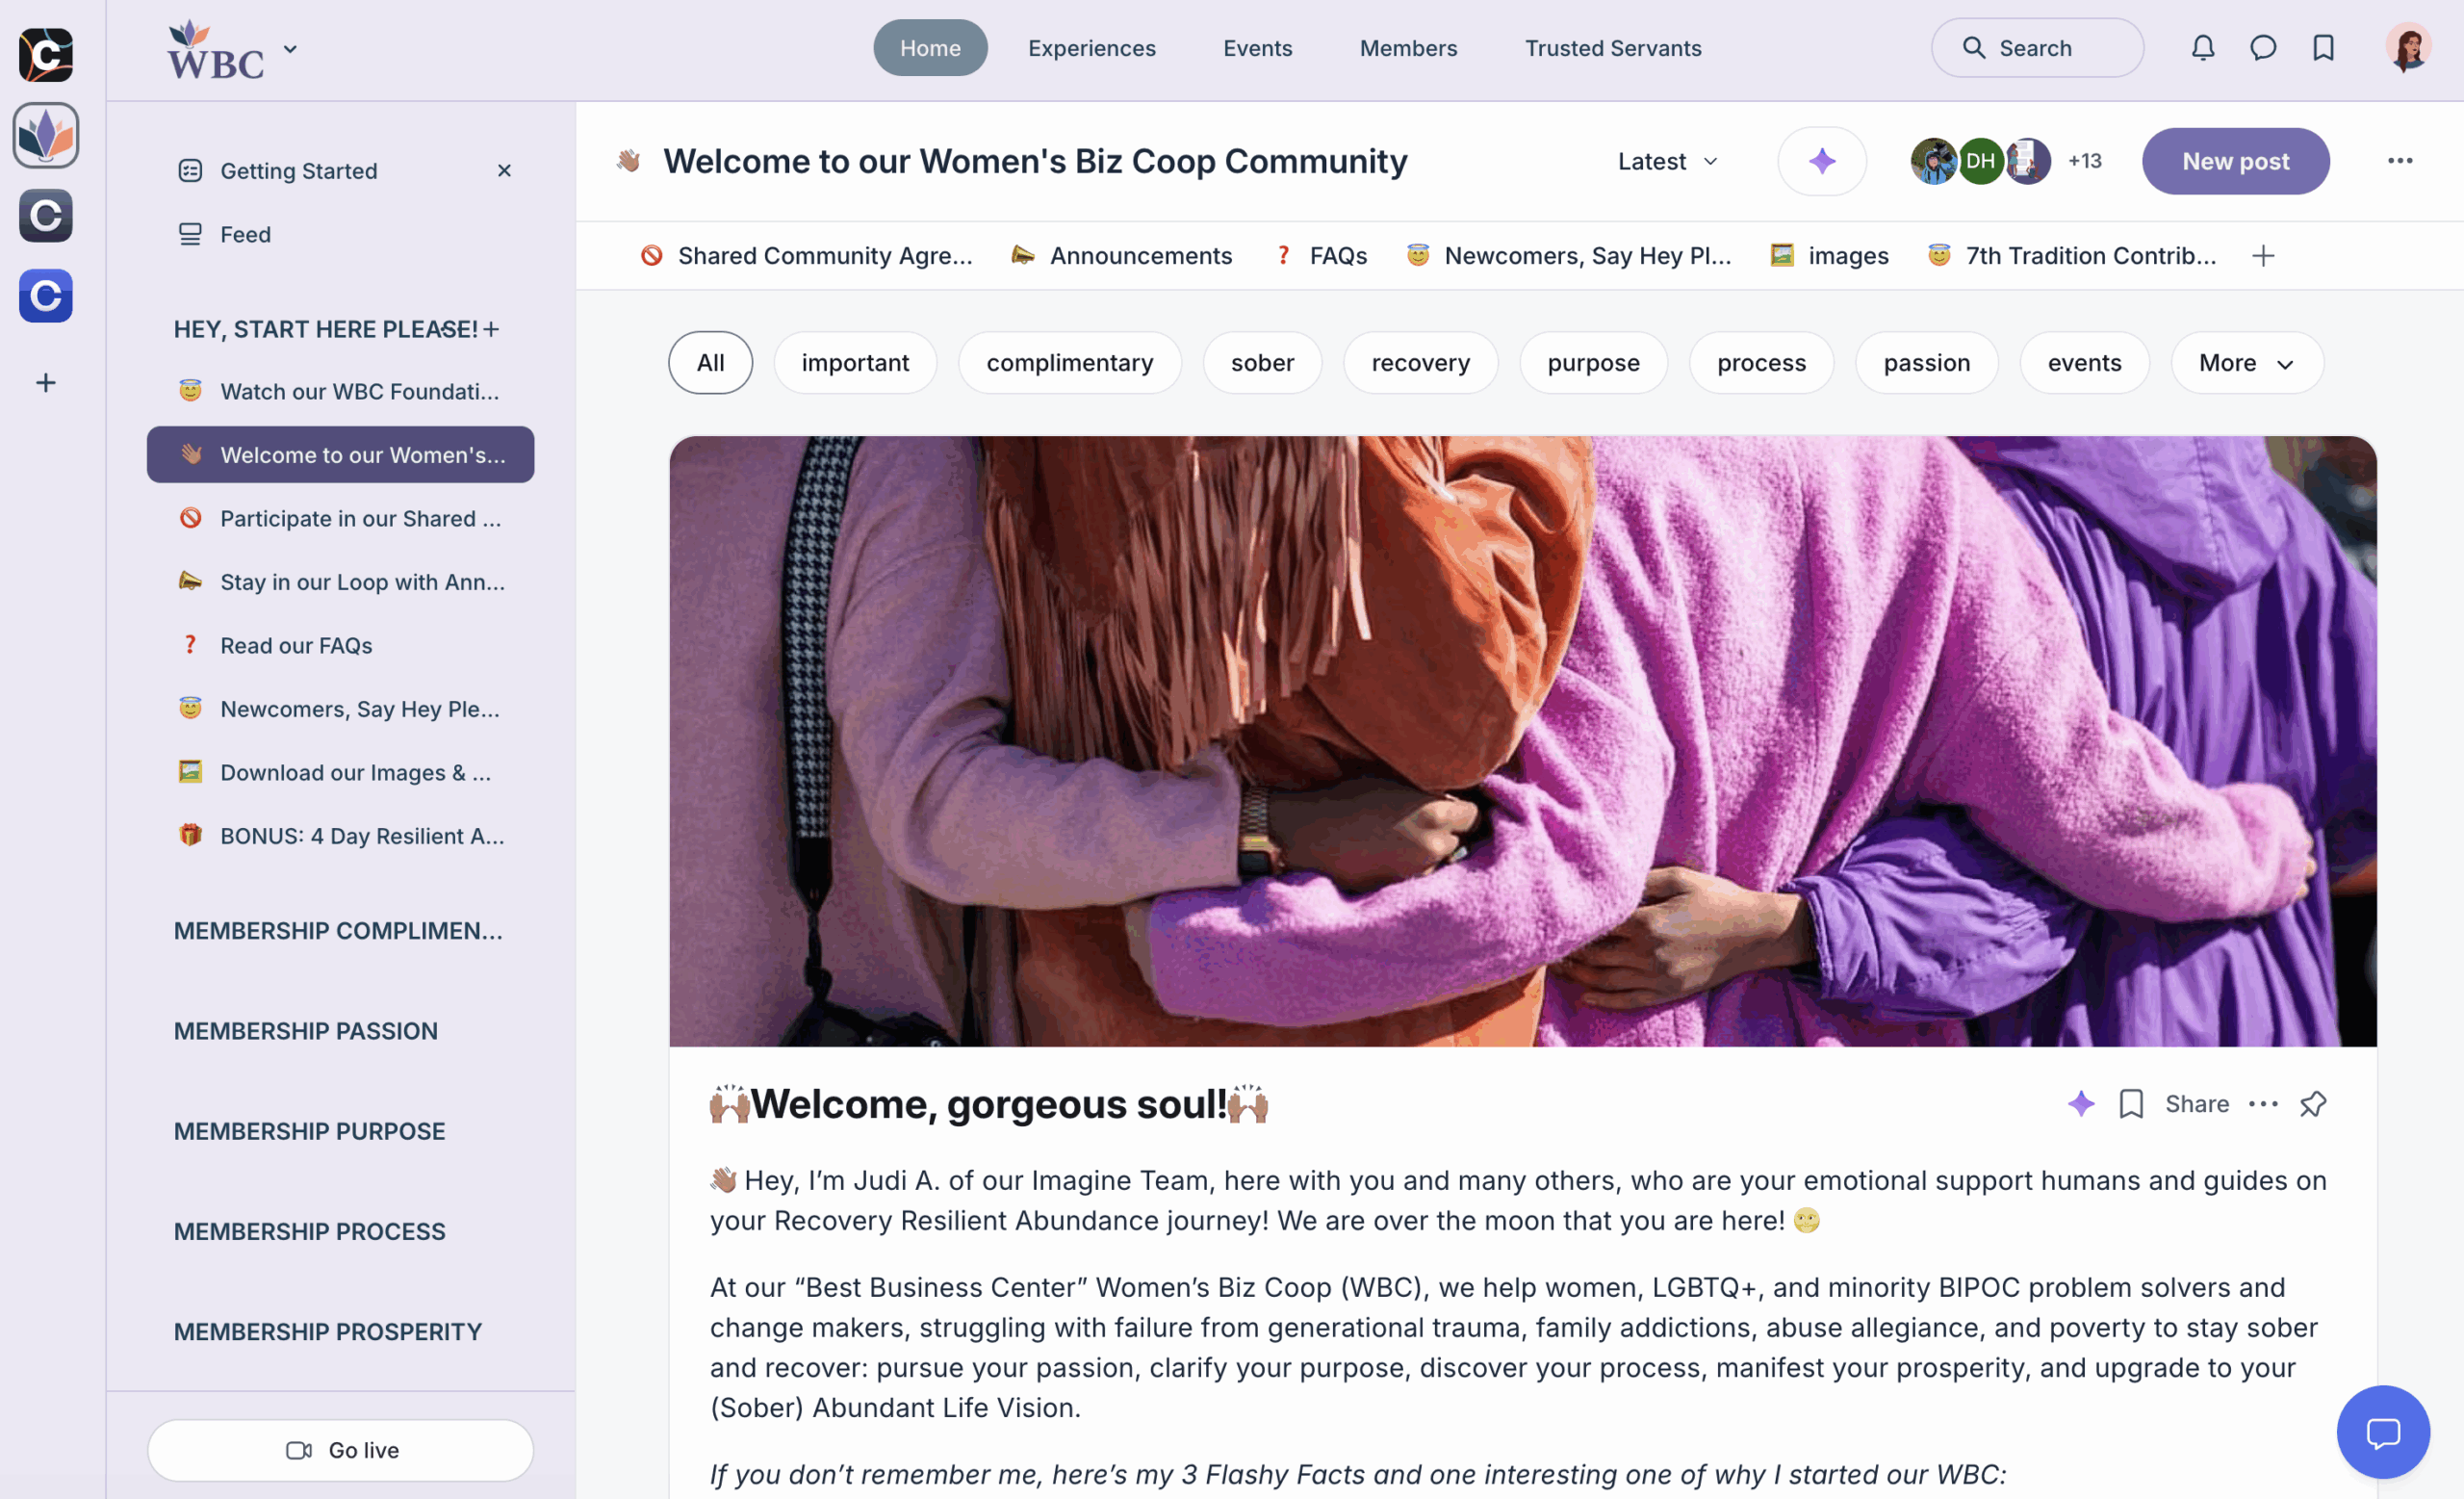Screen dimensions: 2464x1499
Task: Filter posts by the sober tag
Action: pos(1262,362)
